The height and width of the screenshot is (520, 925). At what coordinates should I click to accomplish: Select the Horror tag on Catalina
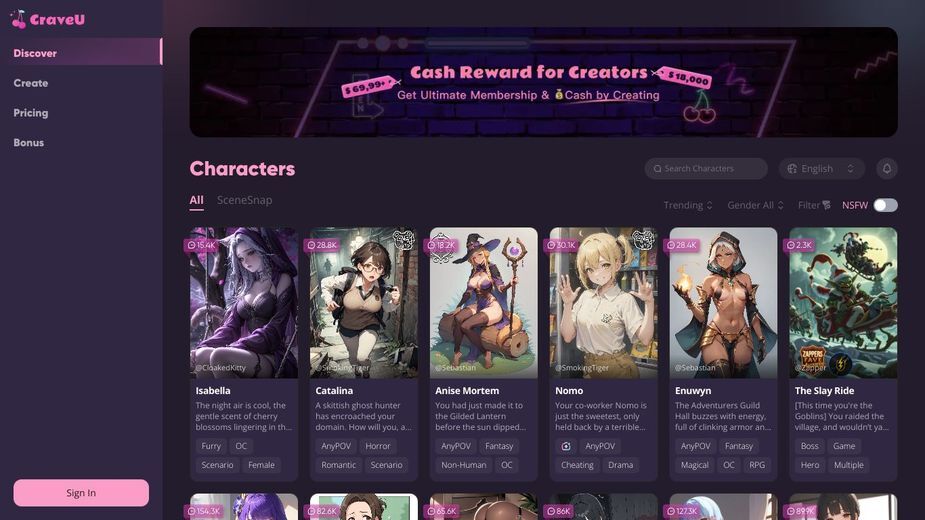click(378, 446)
